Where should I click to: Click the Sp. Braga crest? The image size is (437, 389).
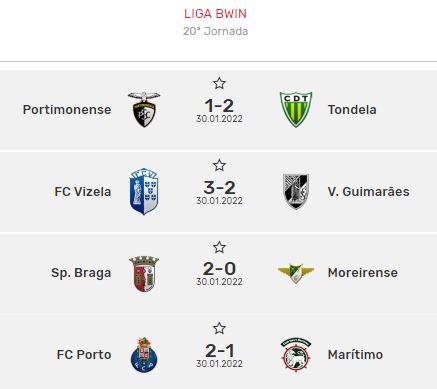click(x=144, y=274)
